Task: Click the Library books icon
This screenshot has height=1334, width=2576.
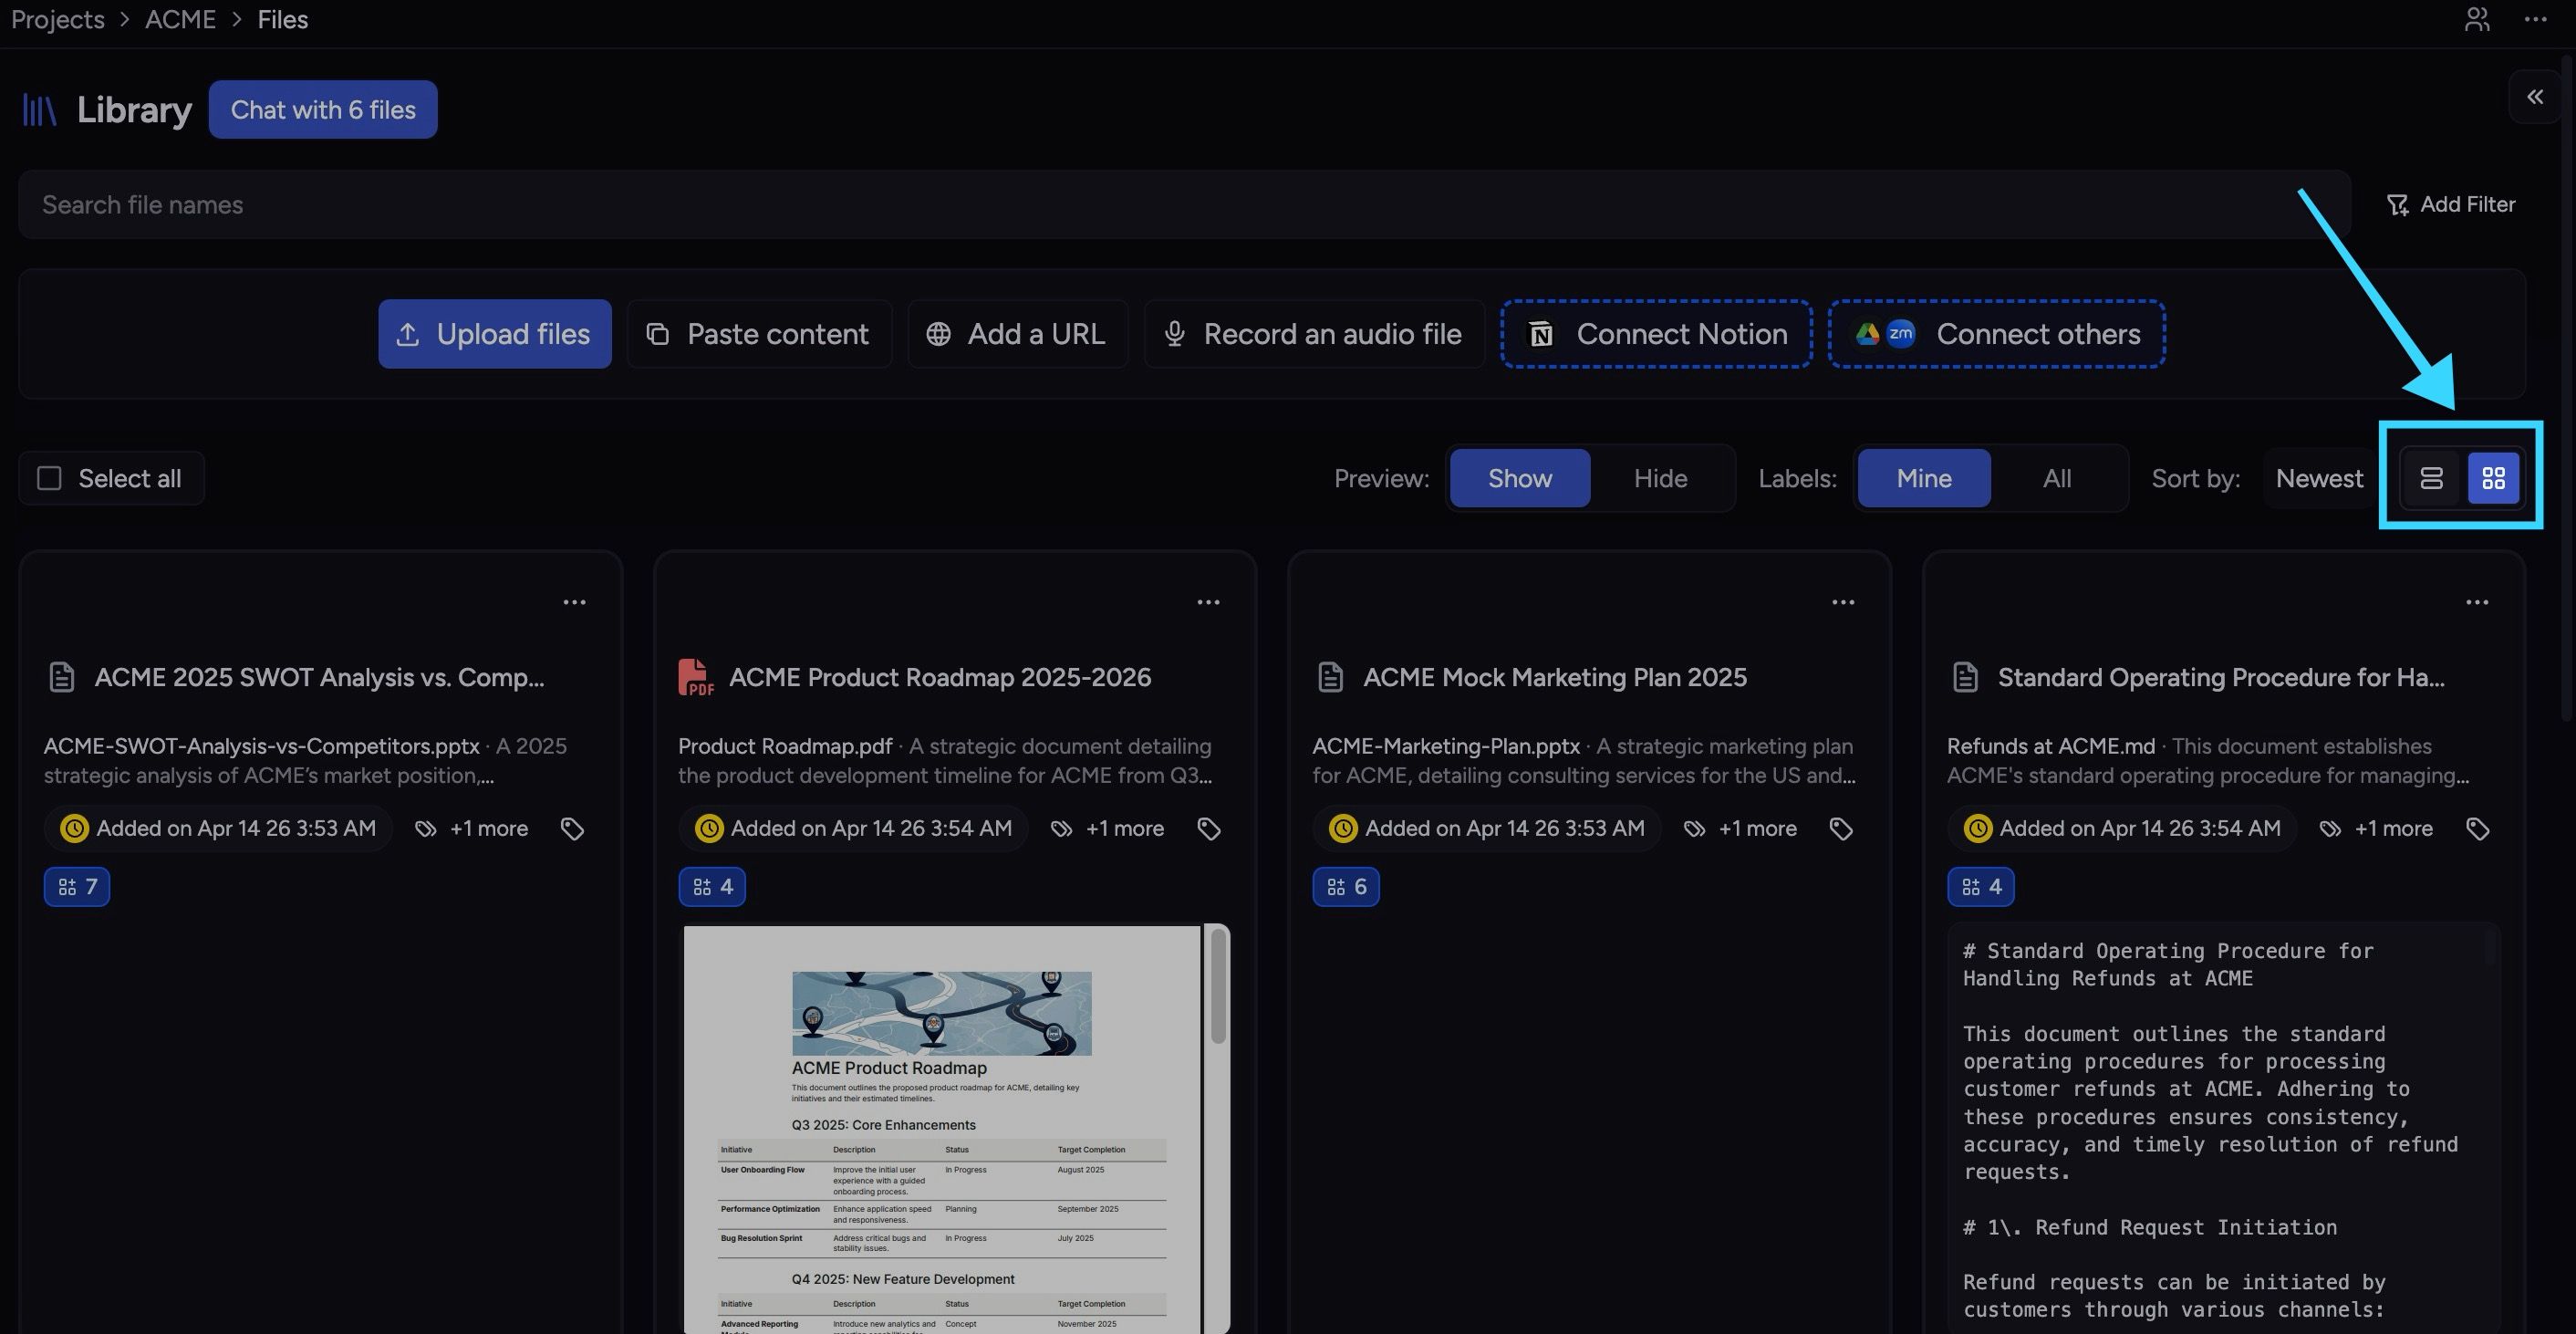Action: coord(39,110)
